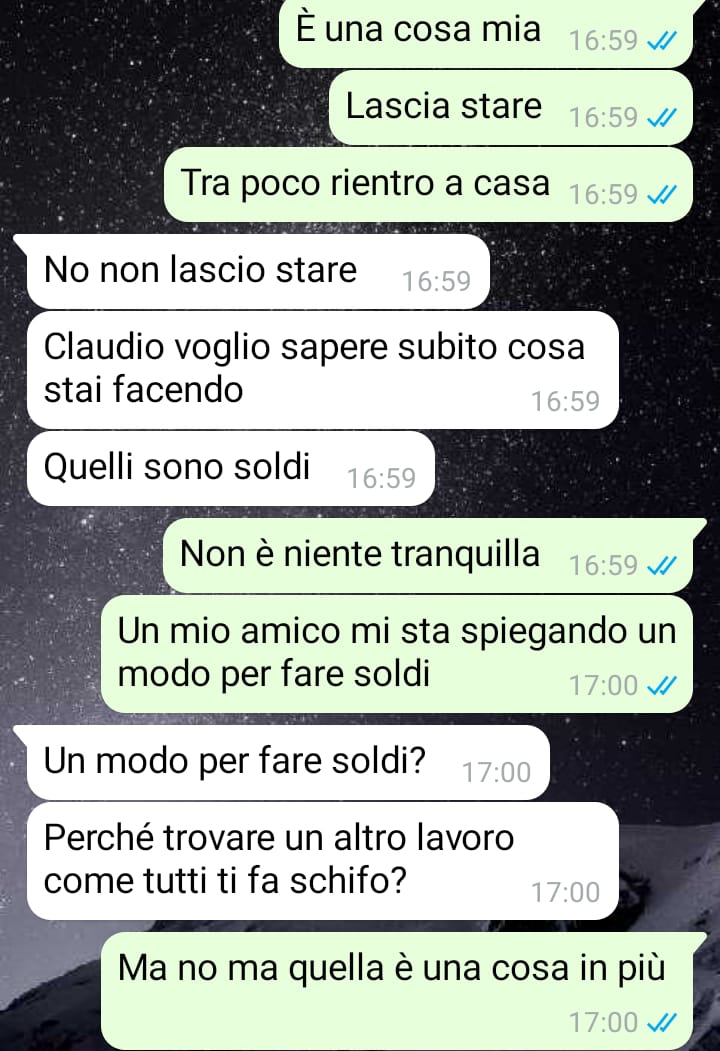Screen dimensions: 720x1051
Task: Select the 'No non lascio stare' message
Action: coord(258,271)
